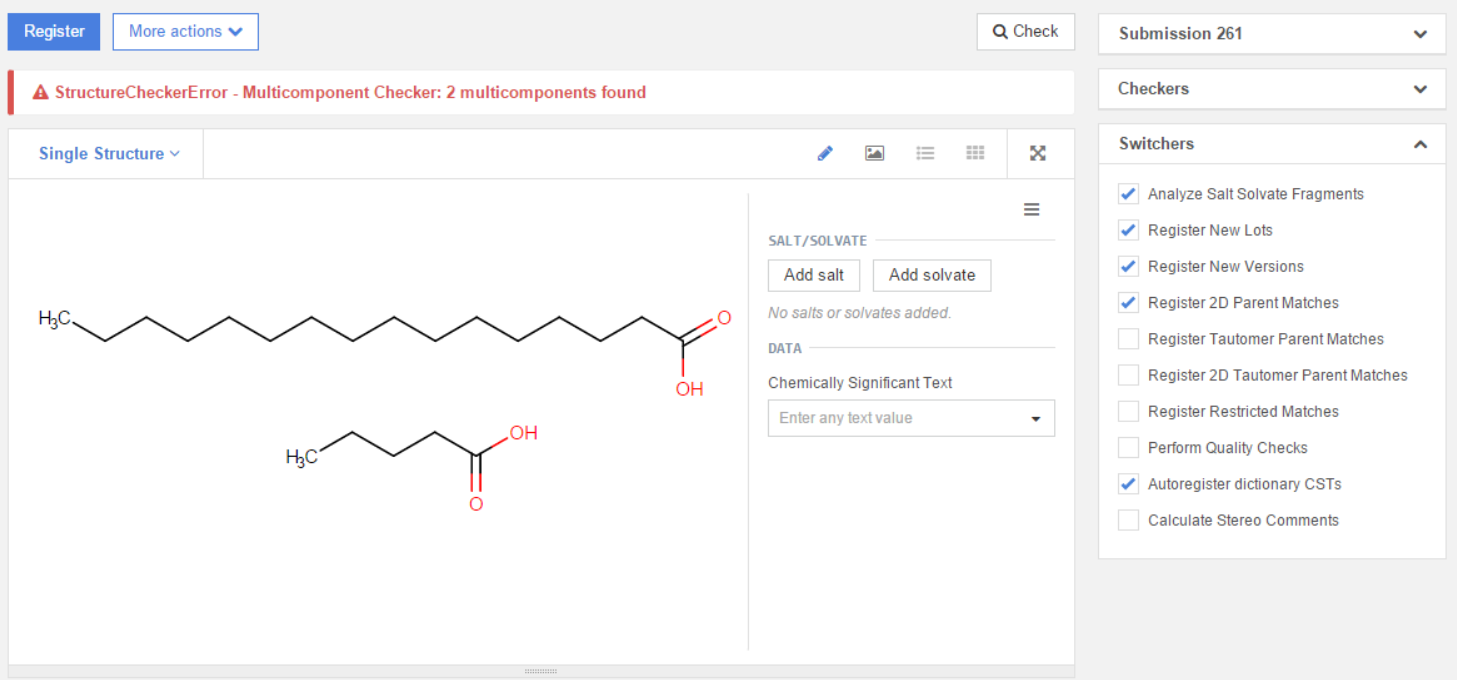The height and width of the screenshot is (680, 1457).
Task: Enable Register Tautomer Parent Matches checkbox
Action: pyautogui.click(x=1128, y=339)
